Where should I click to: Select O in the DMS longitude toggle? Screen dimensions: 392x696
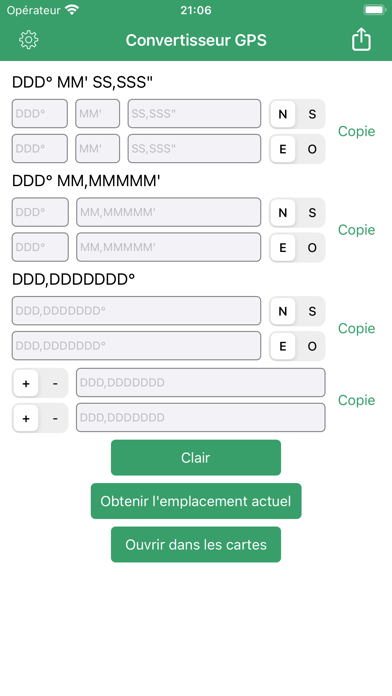(312, 149)
